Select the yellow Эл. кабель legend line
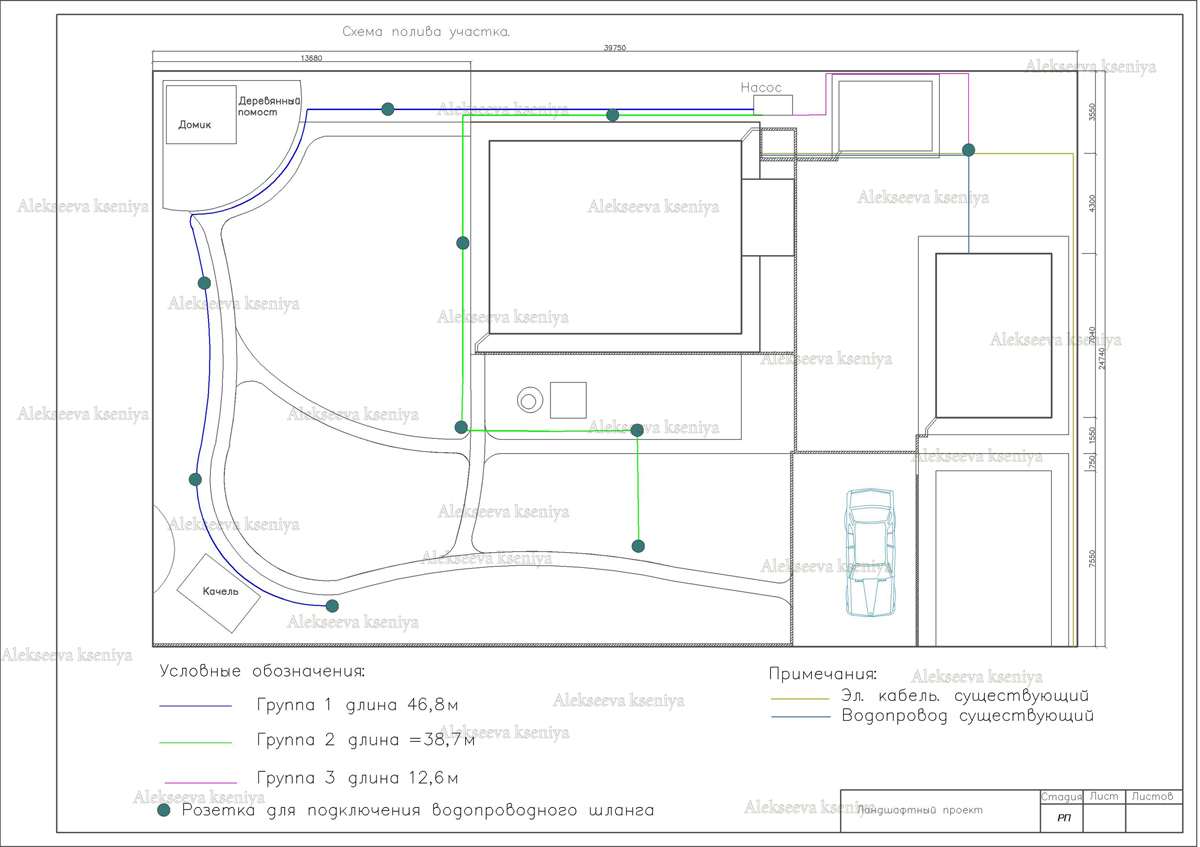This screenshot has height=847, width=1200. coord(800,698)
